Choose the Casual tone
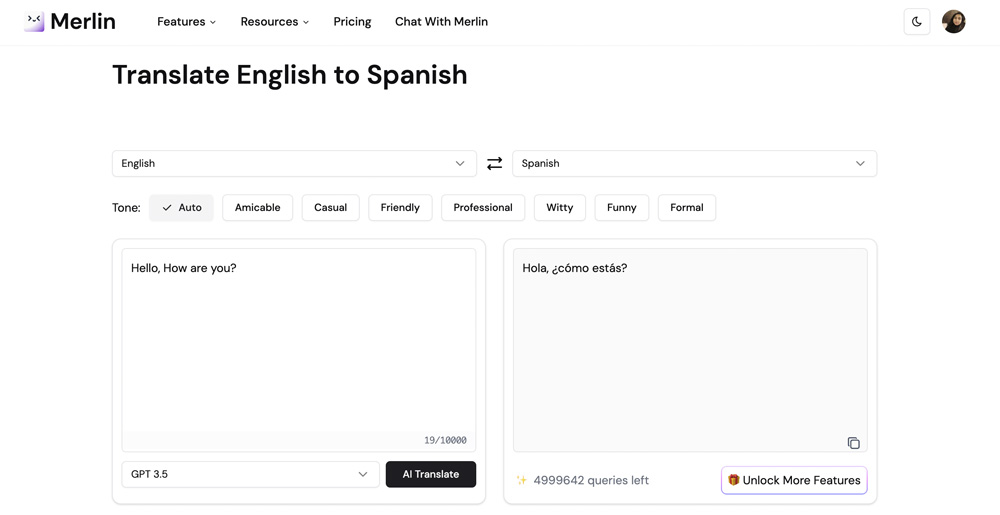 (330, 208)
